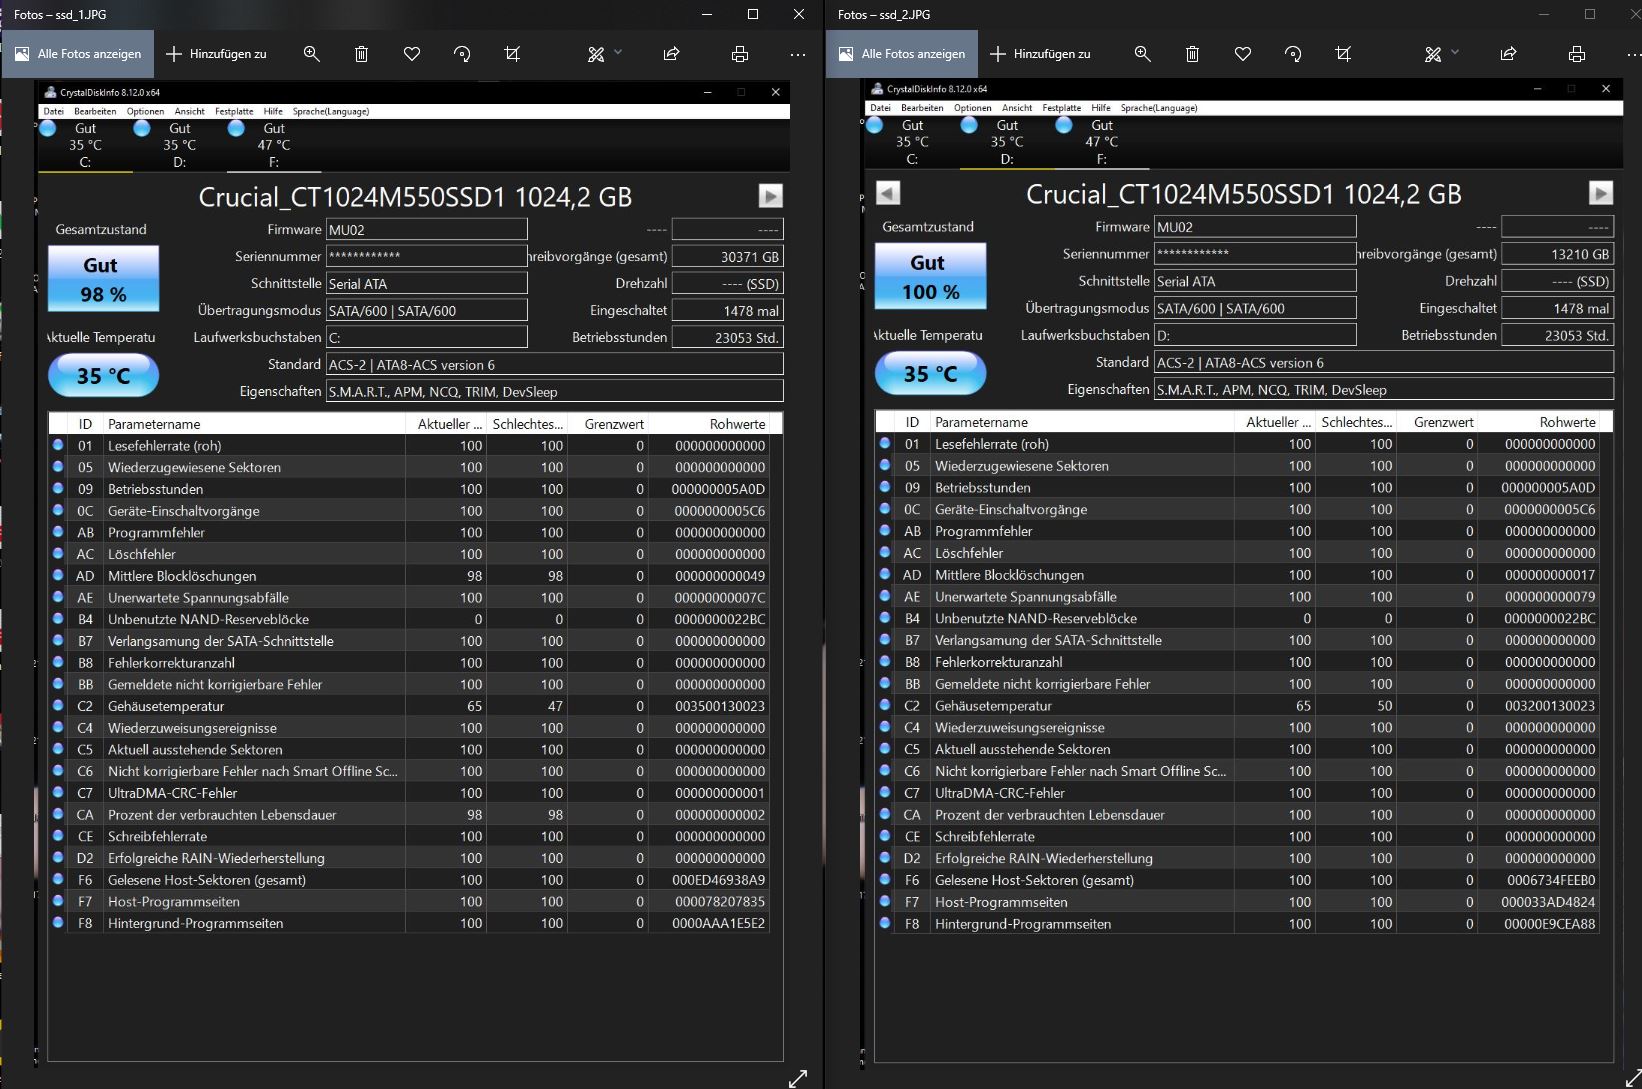
Task: Click the Betriebsstunden '23053 Std.' field in ssd_1 screenshot
Action: [x=727, y=338]
